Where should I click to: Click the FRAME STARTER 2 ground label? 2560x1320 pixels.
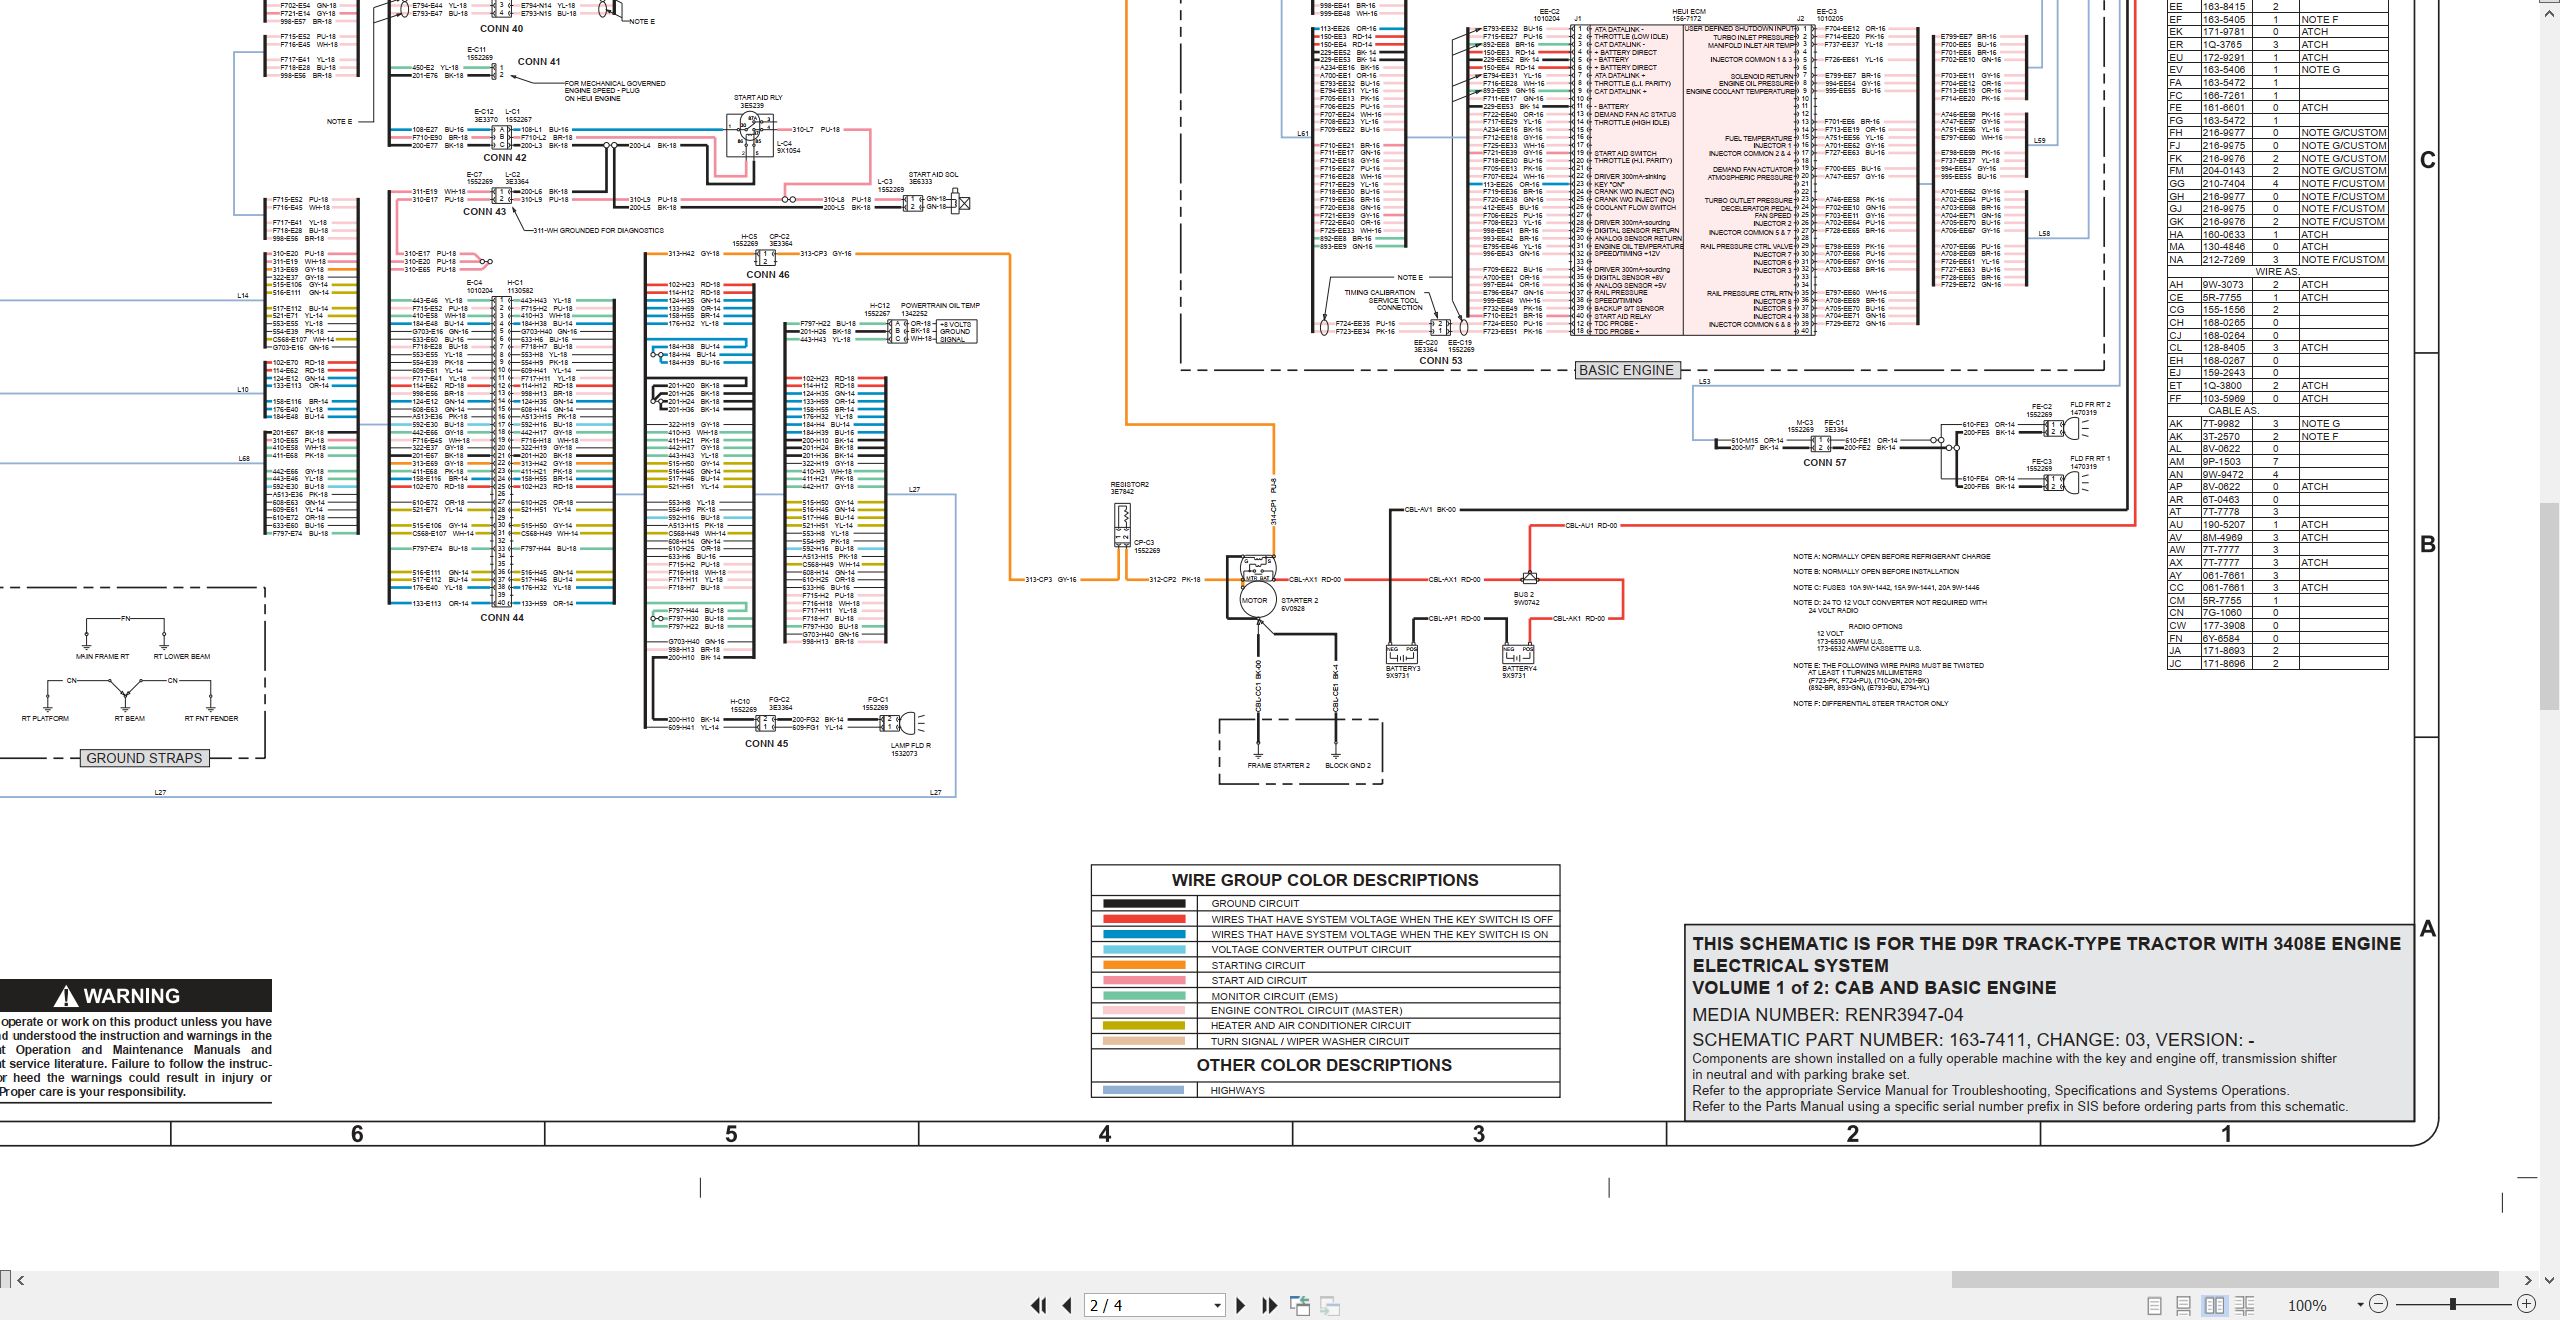[1278, 766]
